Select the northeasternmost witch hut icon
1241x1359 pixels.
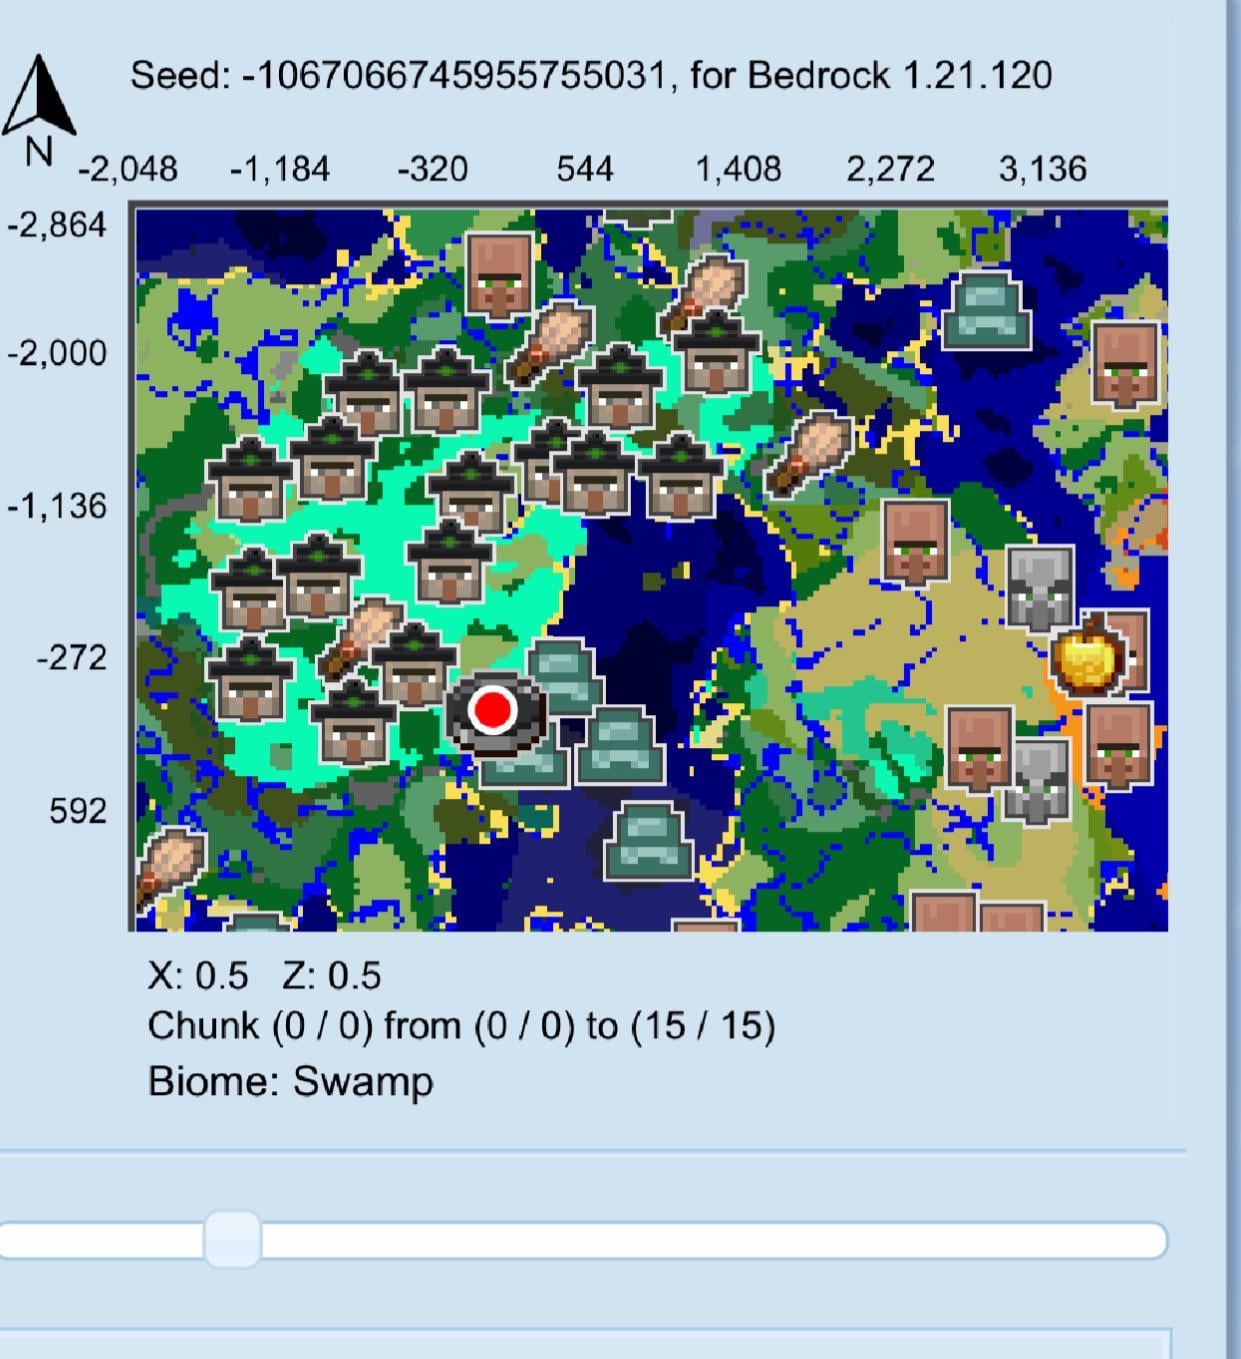716,353
